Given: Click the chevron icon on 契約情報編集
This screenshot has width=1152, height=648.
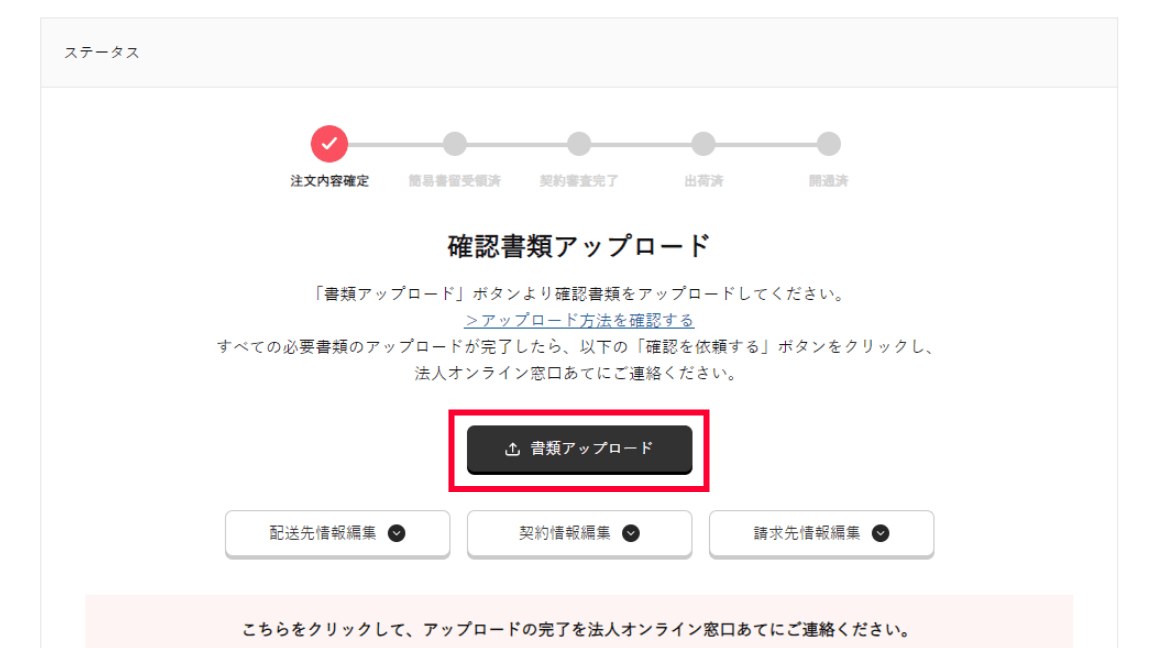Looking at the screenshot, I should click(x=631, y=533).
